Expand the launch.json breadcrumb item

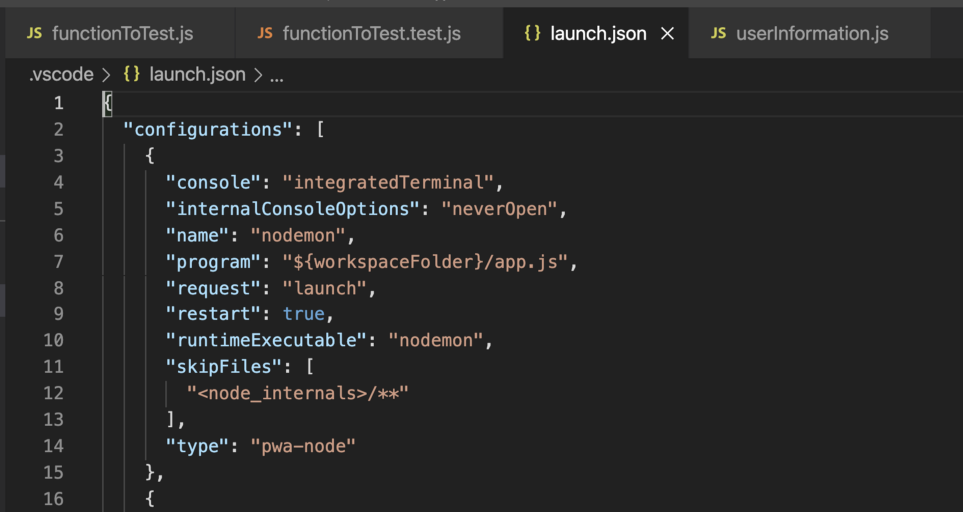tap(196, 75)
